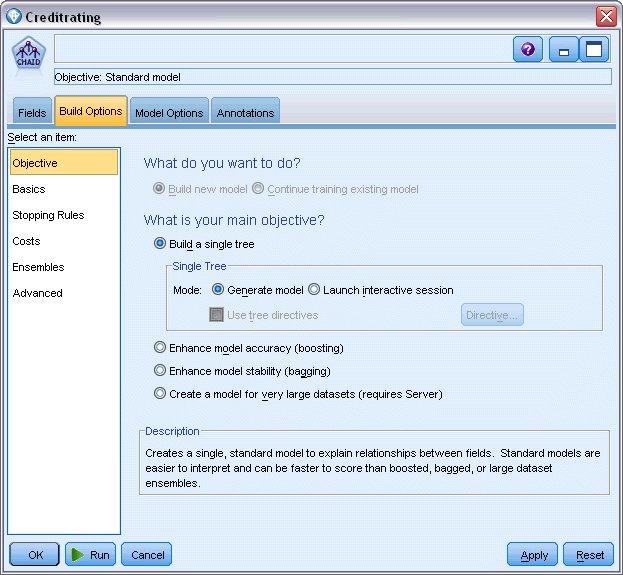Switch to the Fields tab
623x575 pixels.
pos(32,112)
